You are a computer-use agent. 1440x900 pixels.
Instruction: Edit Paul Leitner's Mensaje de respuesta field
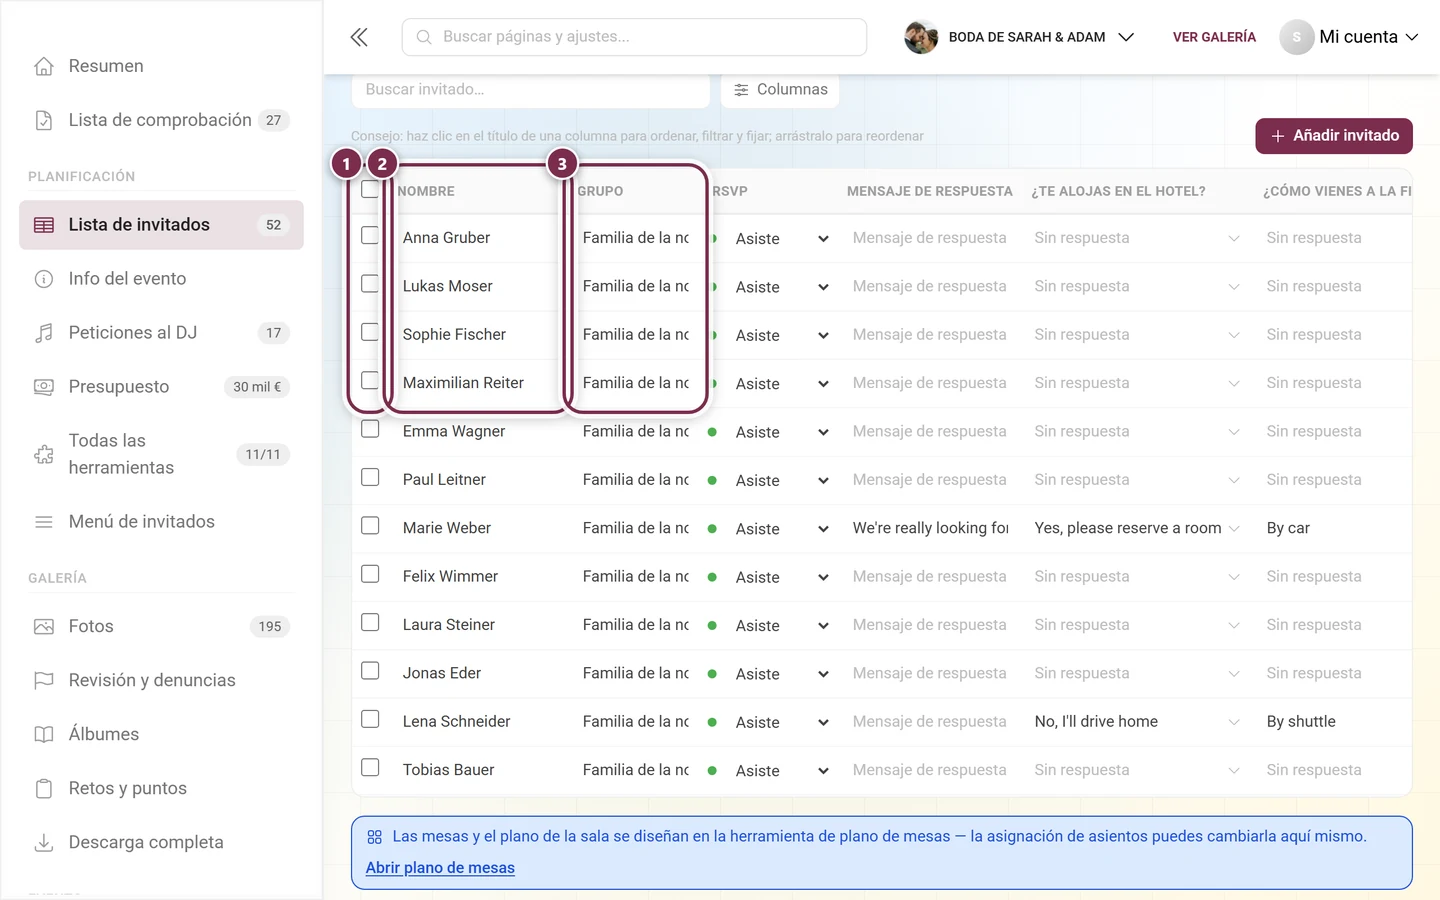pos(930,480)
